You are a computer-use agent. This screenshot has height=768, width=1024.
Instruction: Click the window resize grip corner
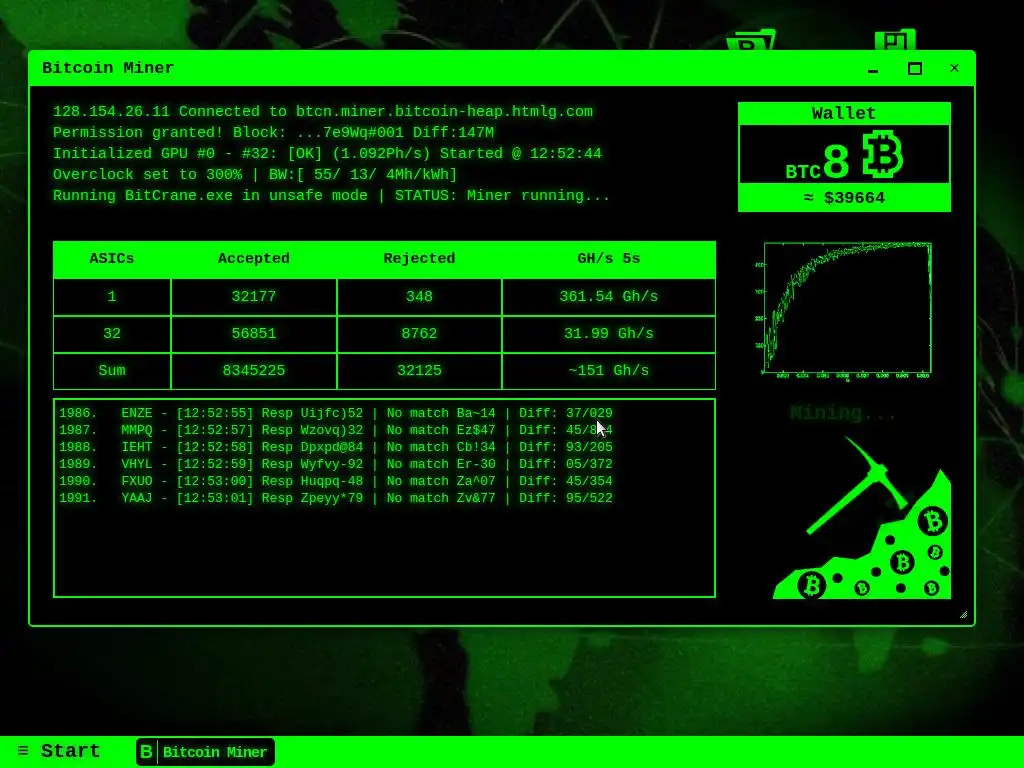click(x=963, y=615)
